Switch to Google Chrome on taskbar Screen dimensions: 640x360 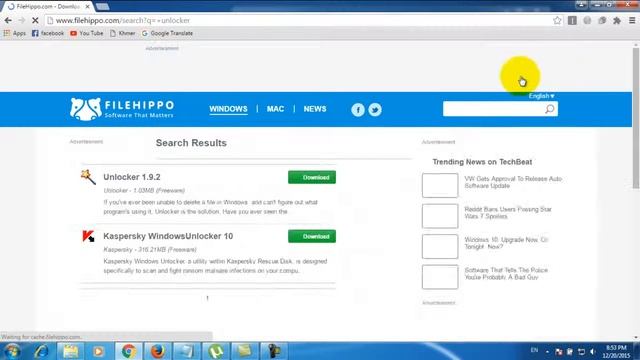tap(129, 351)
